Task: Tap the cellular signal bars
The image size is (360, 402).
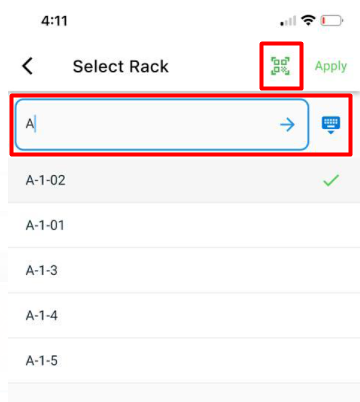Action: (288, 21)
